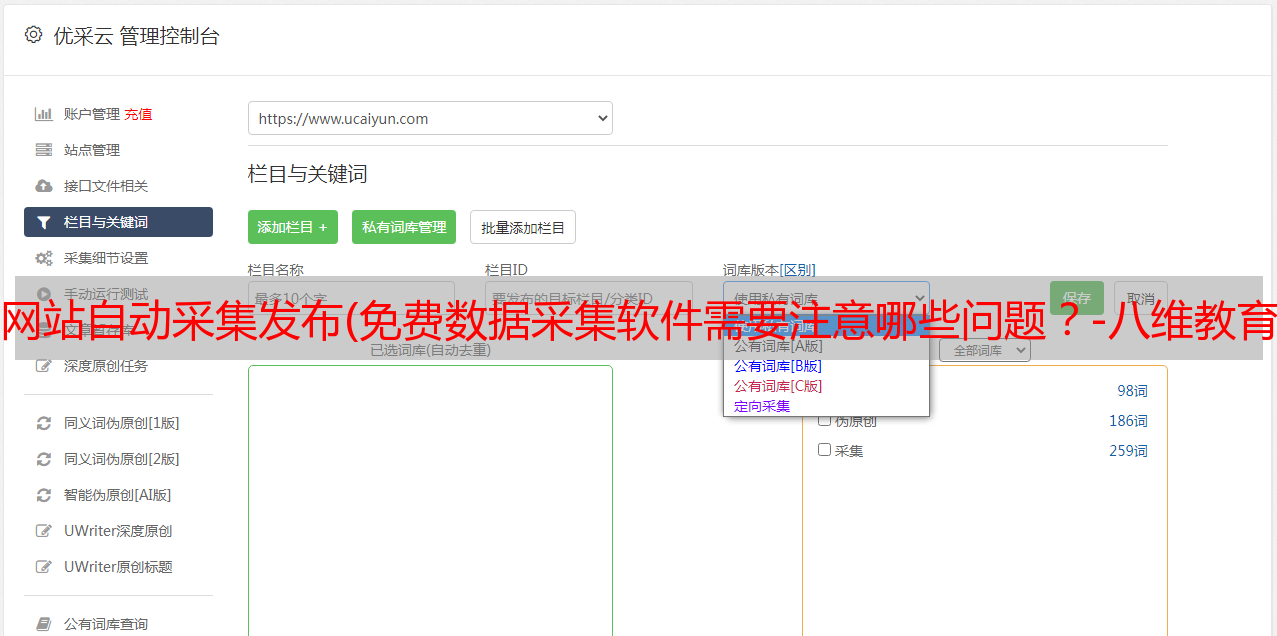The width and height of the screenshot is (1277, 636).
Task: Click the refresh icon beside 智能伪原创[AI版]
Action: click(x=44, y=495)
